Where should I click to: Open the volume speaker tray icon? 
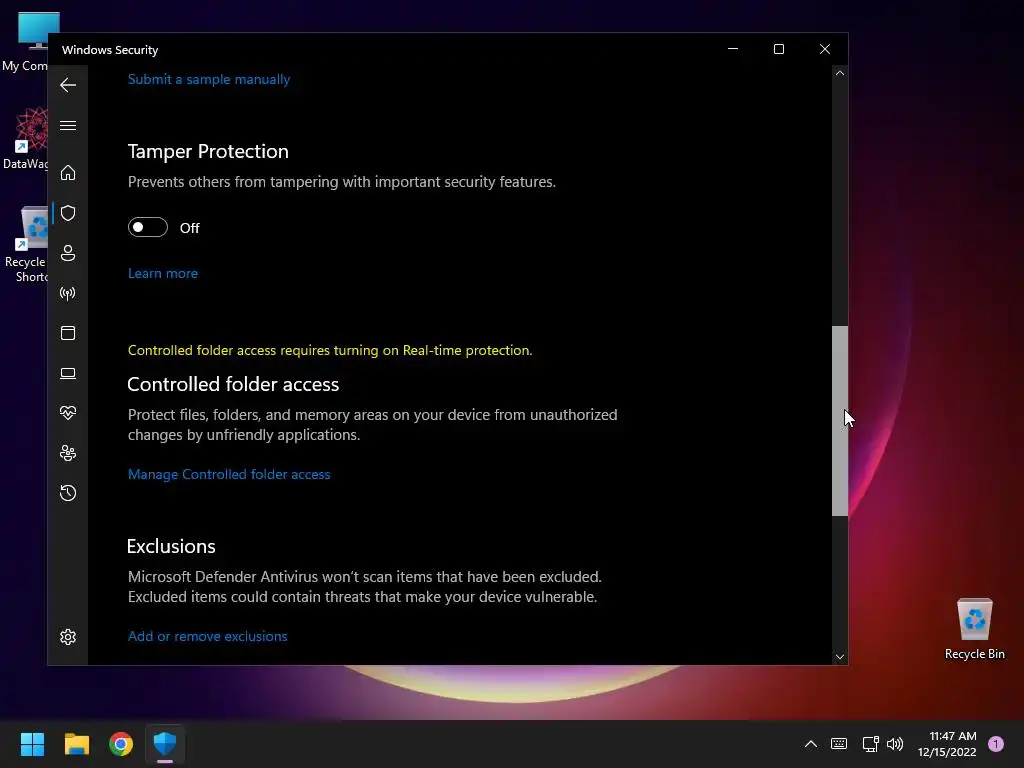click(x=895, y=744)
